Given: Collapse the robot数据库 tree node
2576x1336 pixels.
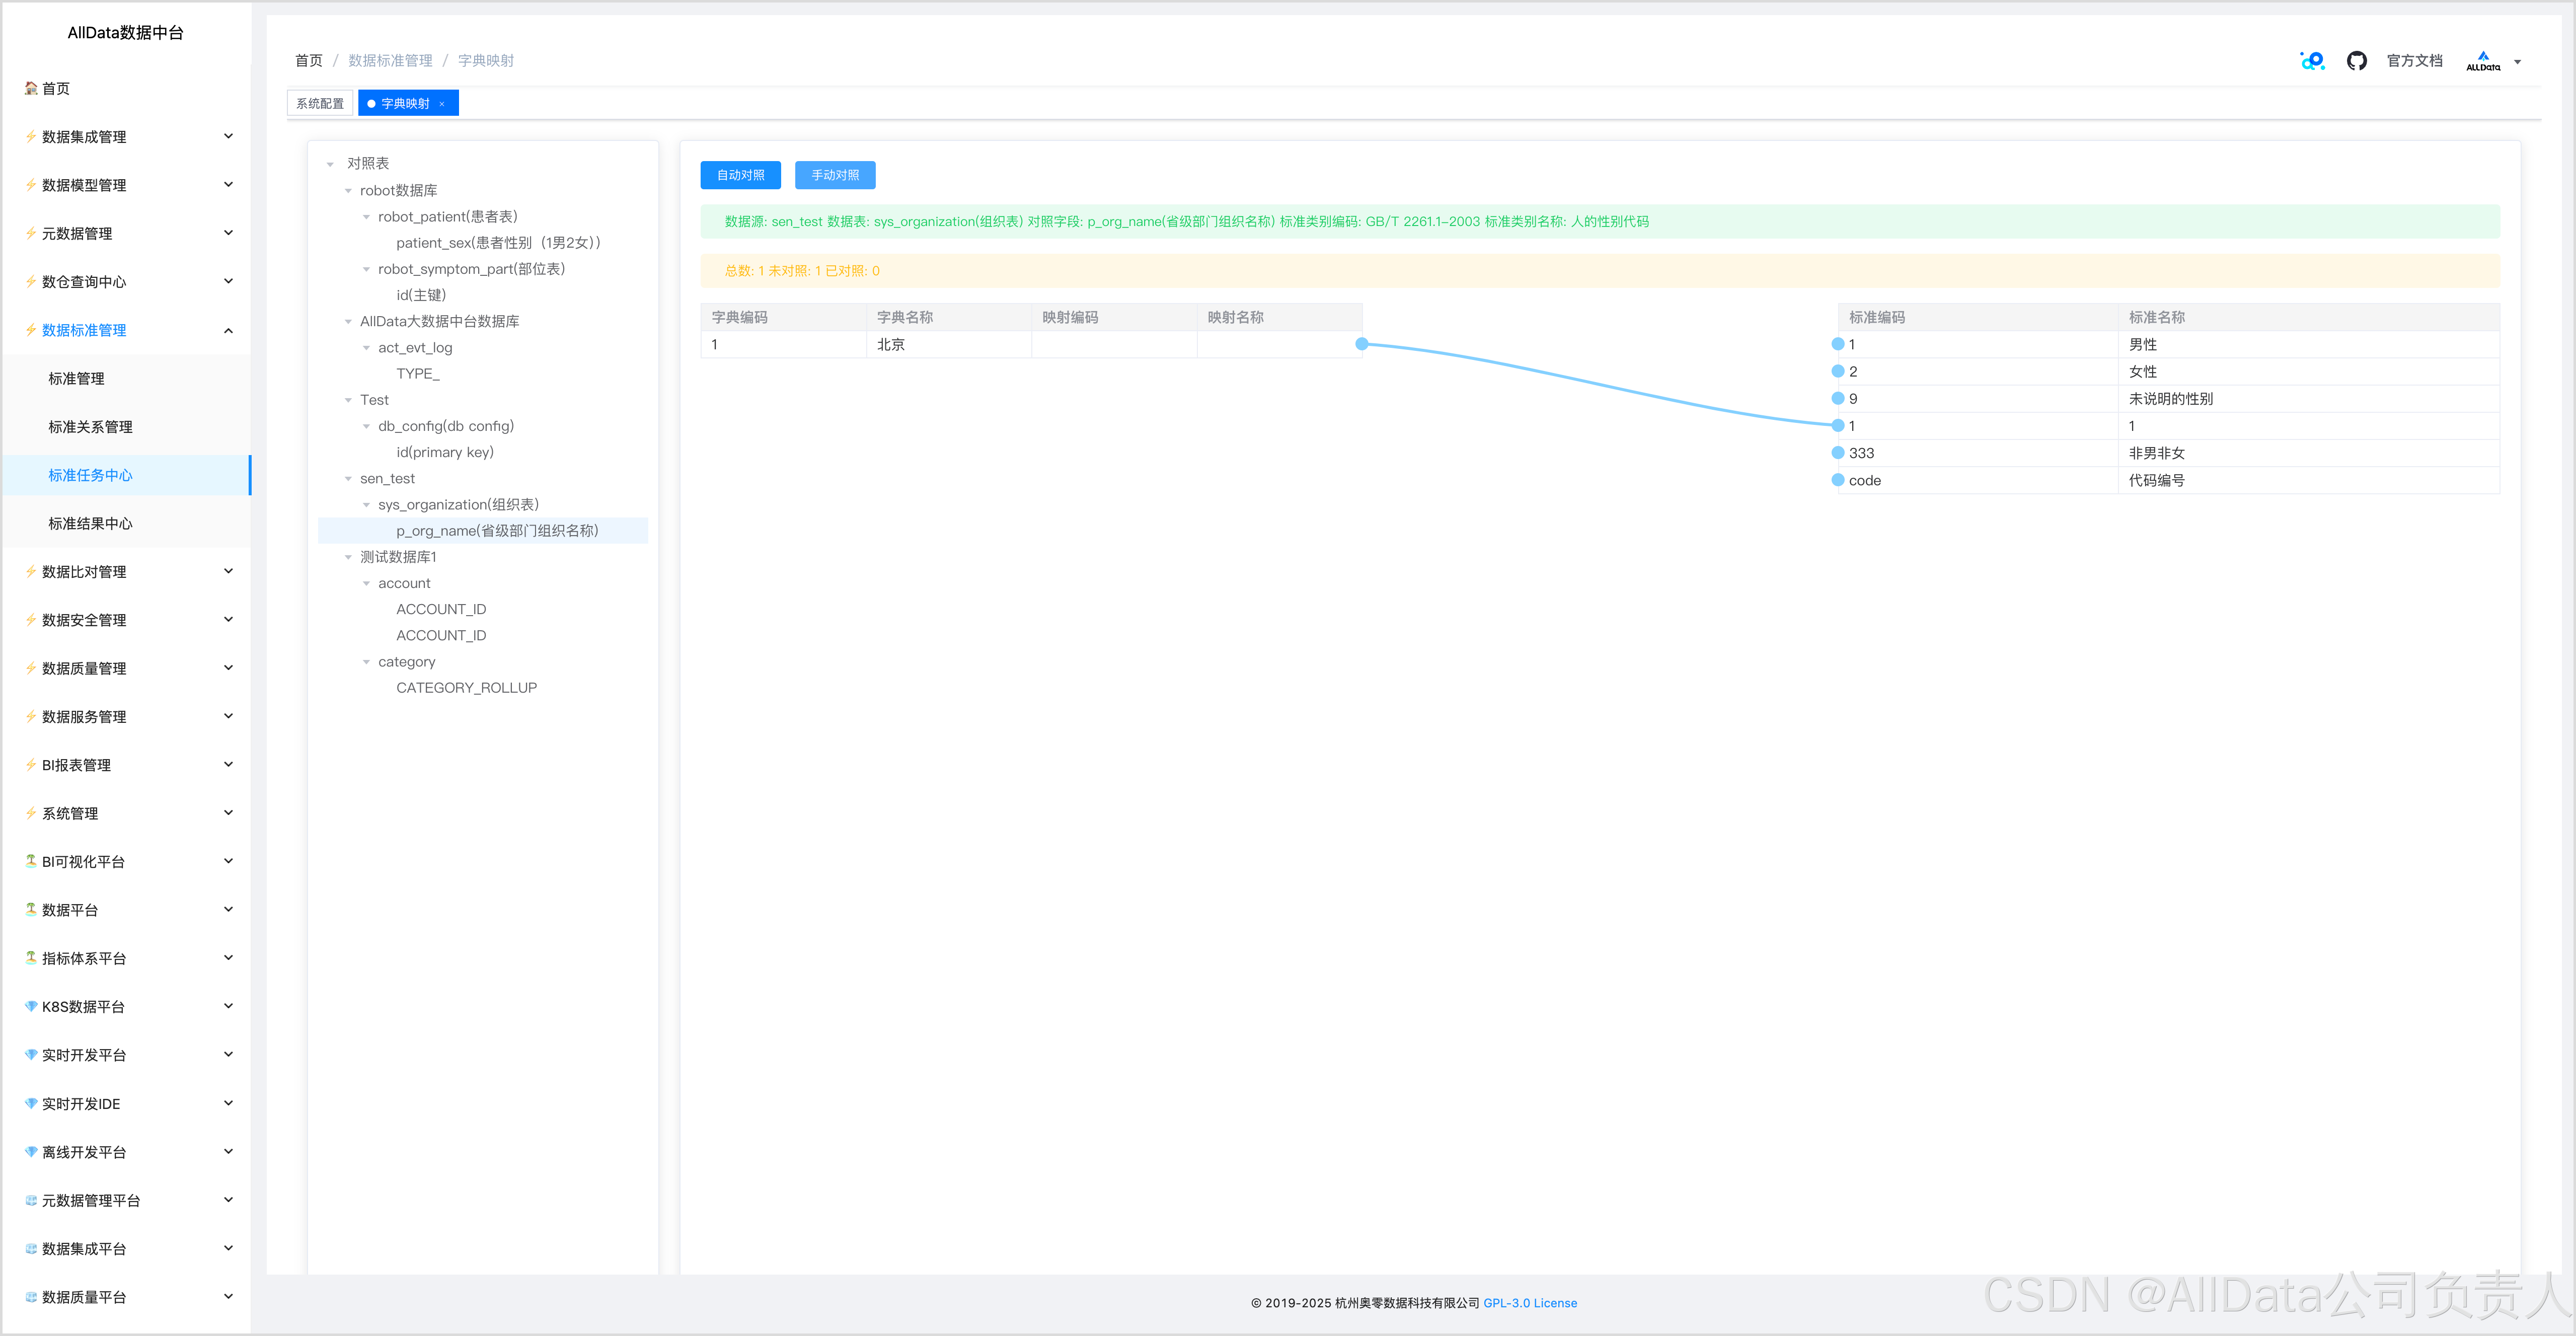Looking at the screenshot, I should (x=348, y=191).
